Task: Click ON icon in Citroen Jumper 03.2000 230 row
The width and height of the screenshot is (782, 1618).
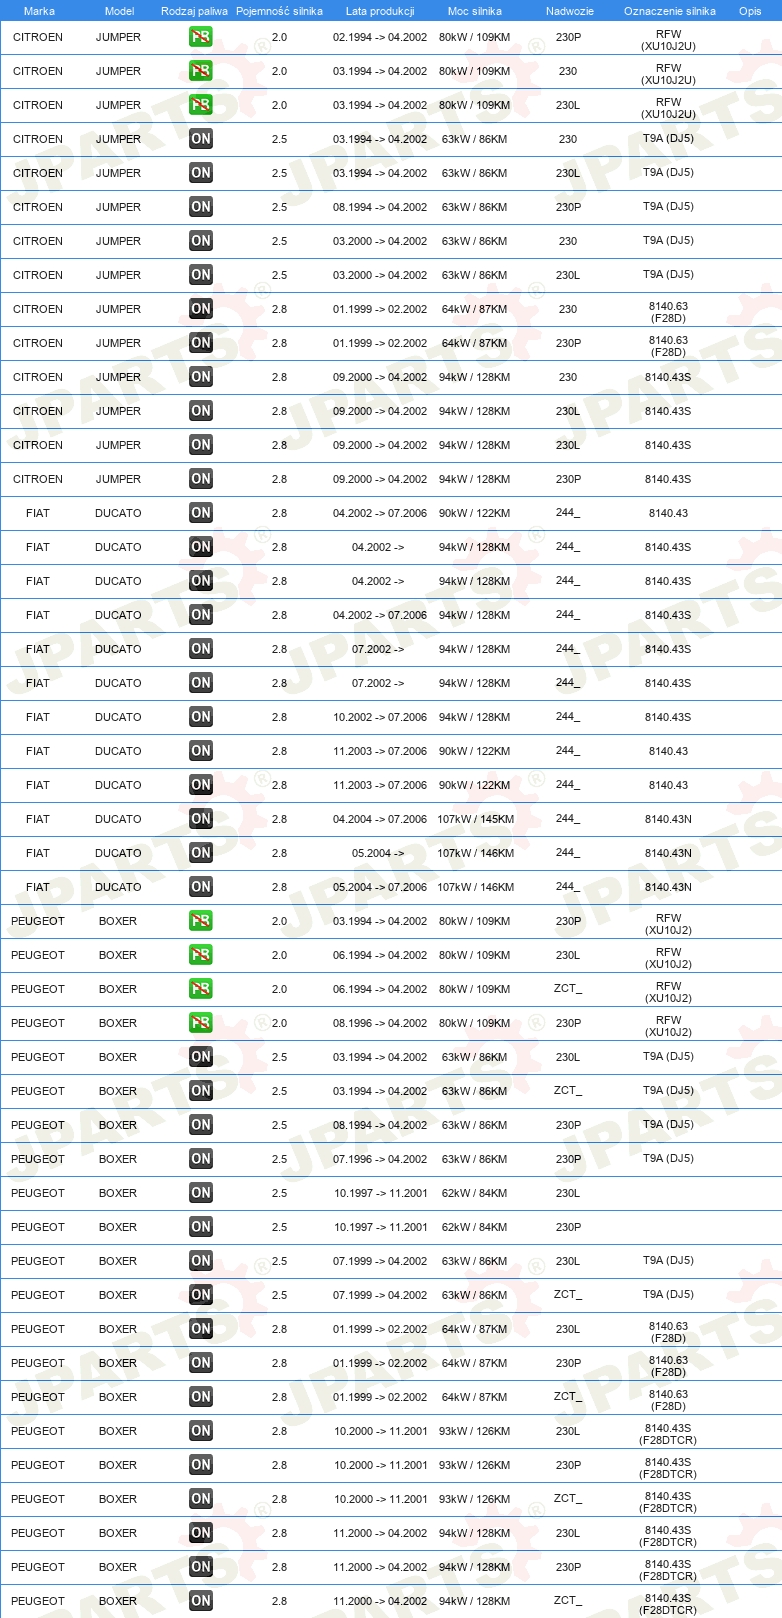Action: click(201, 241)
